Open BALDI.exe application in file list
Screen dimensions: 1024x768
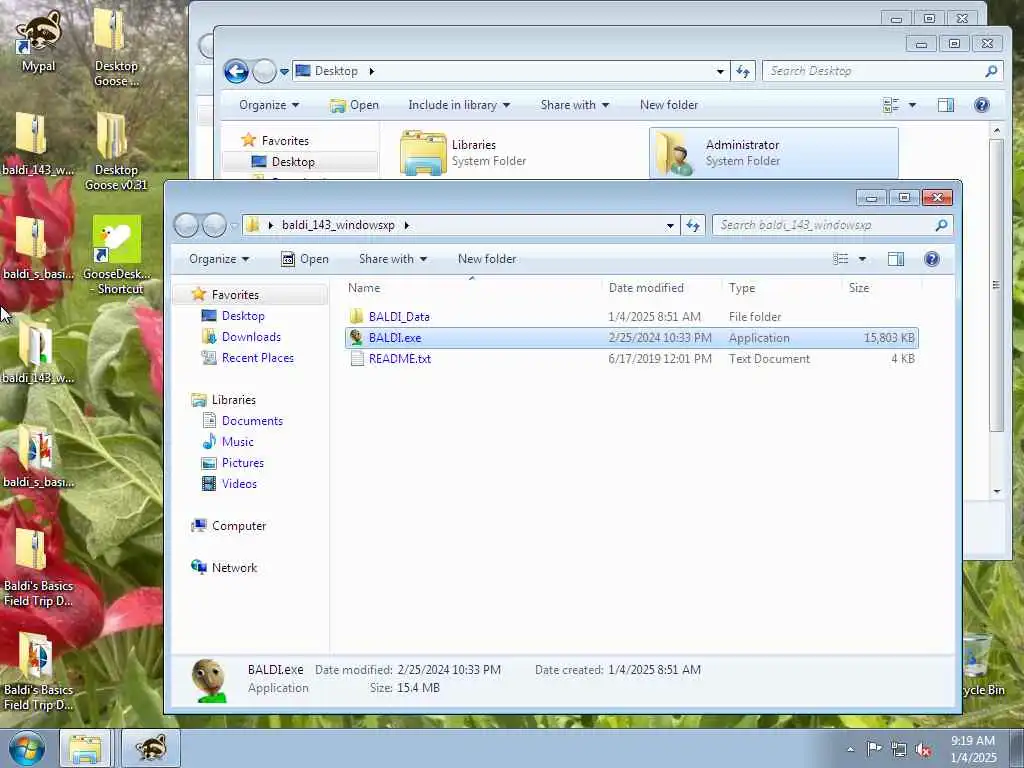[632, 338]
